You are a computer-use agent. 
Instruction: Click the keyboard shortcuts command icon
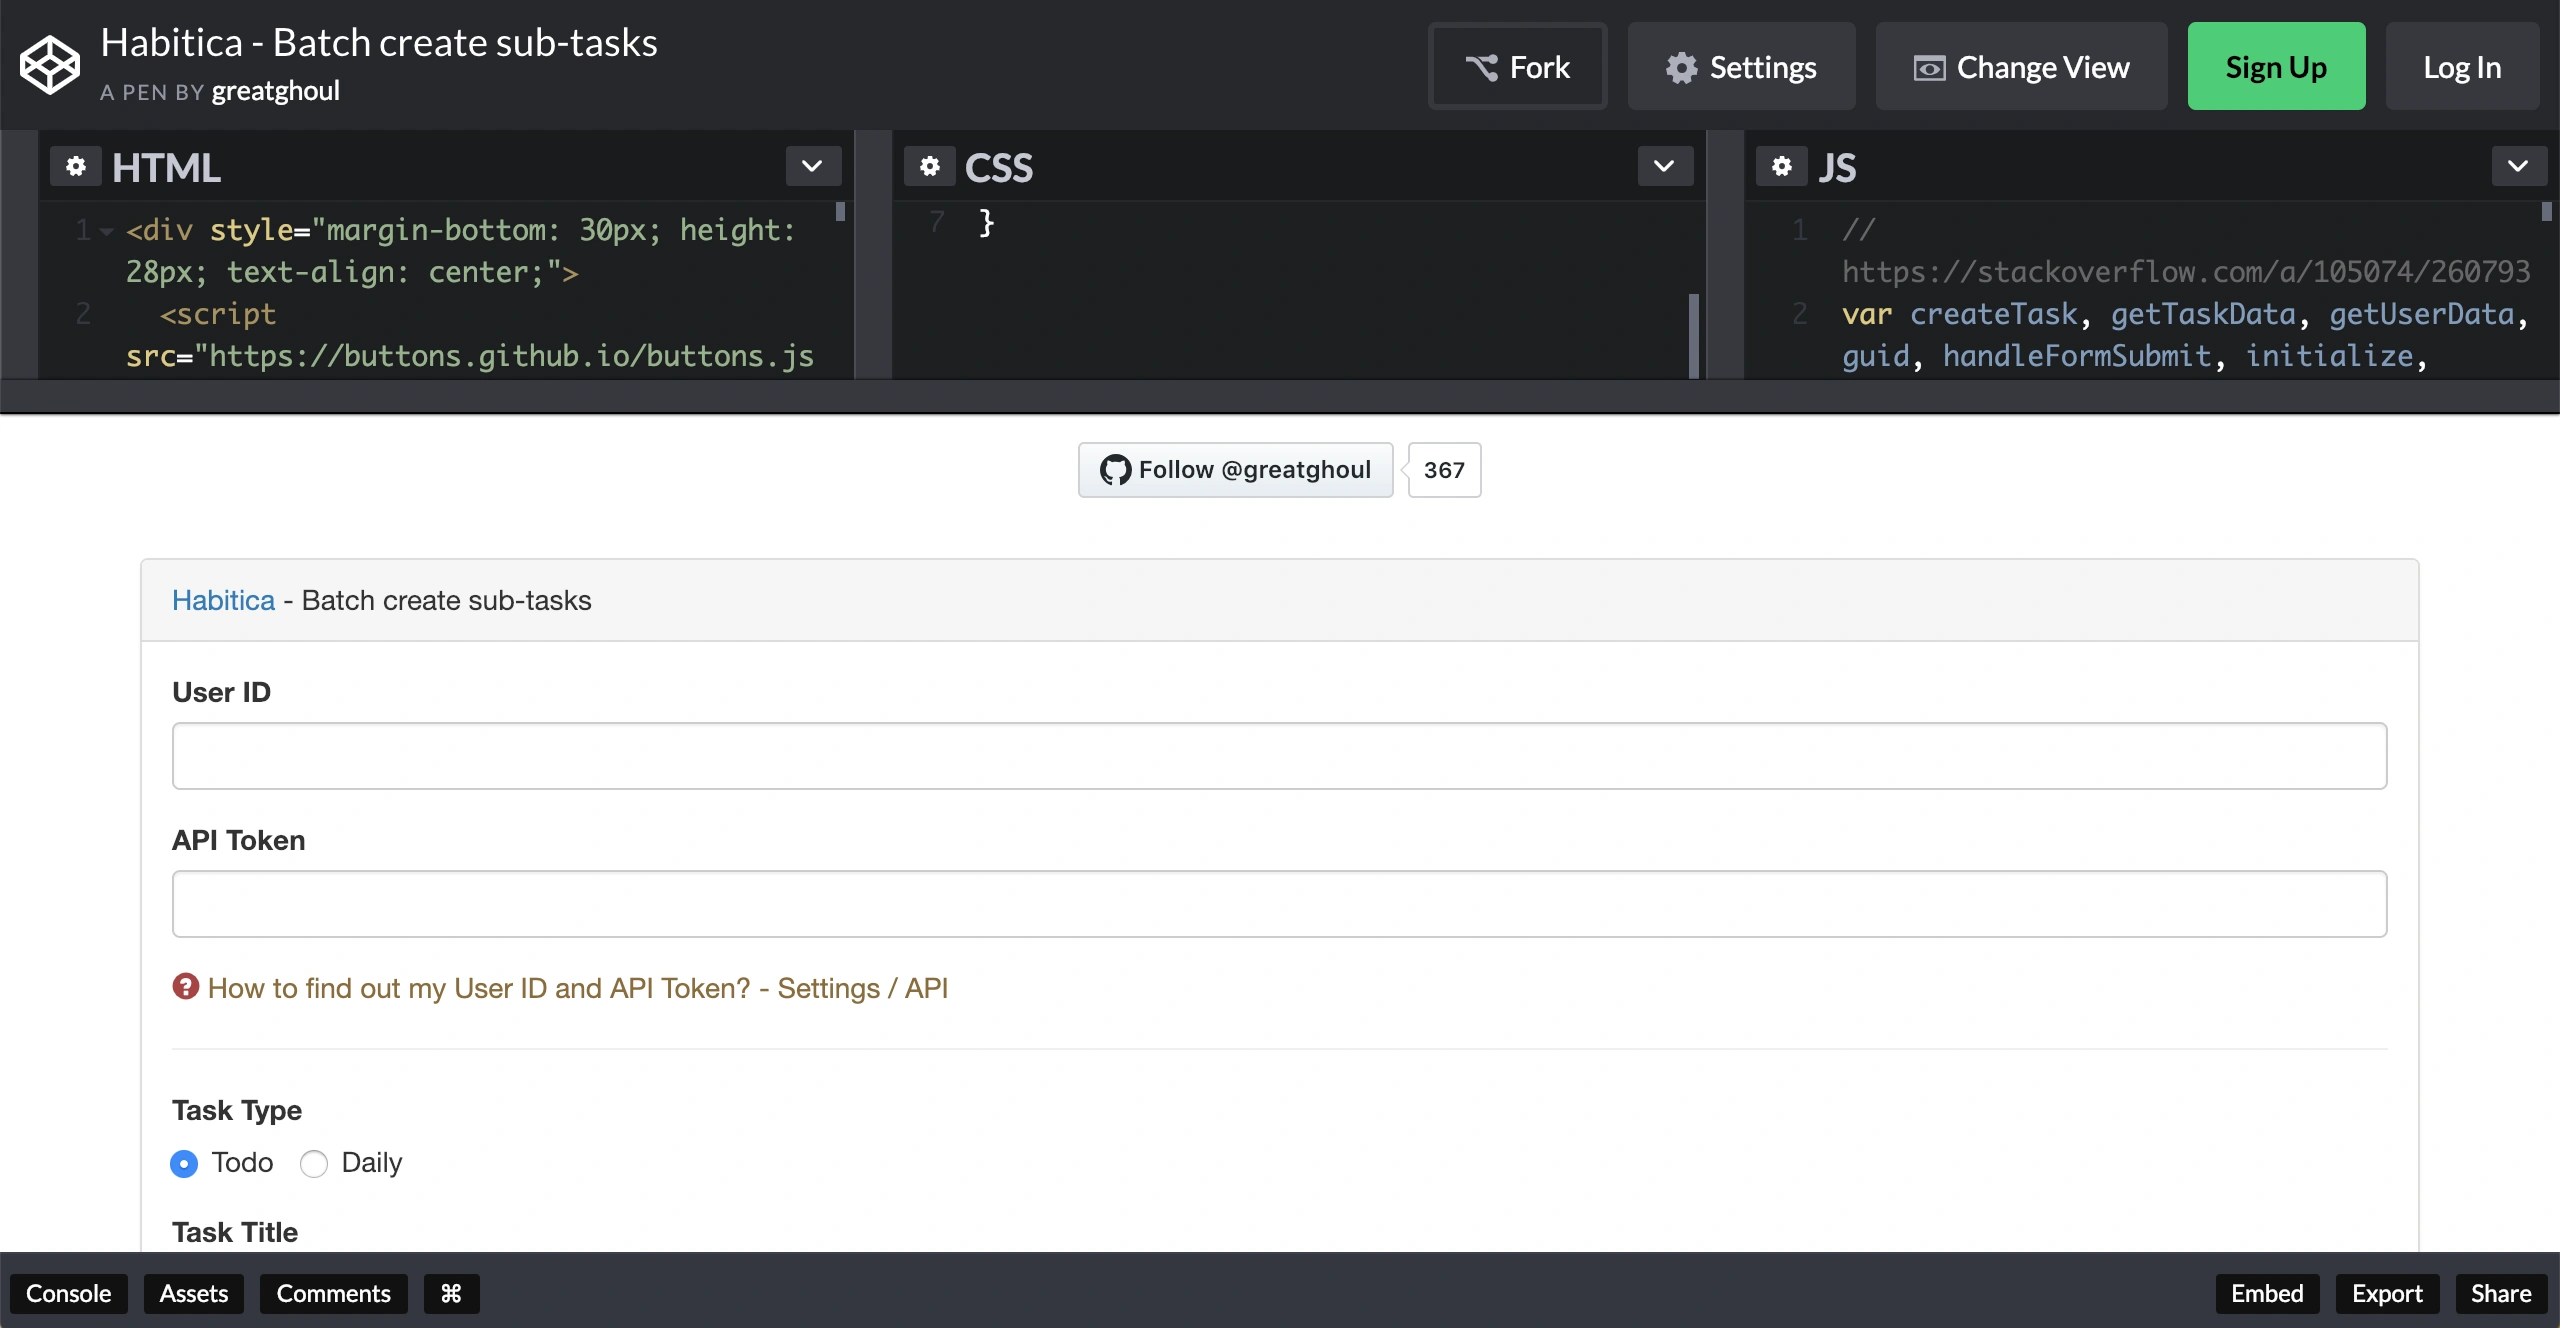451,1293
